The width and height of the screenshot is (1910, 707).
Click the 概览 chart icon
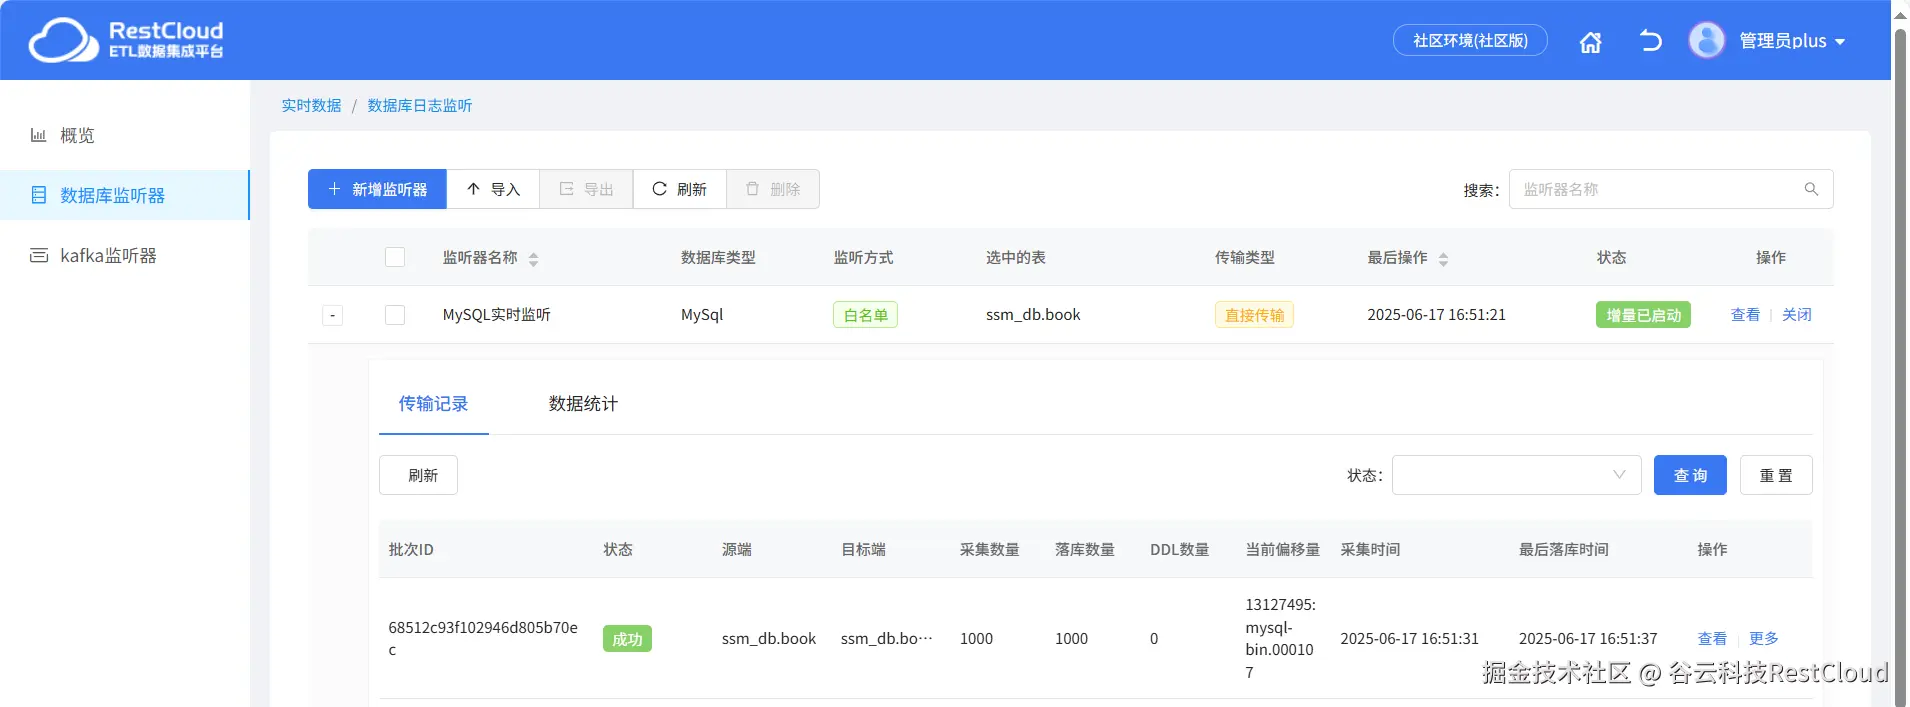38,135
